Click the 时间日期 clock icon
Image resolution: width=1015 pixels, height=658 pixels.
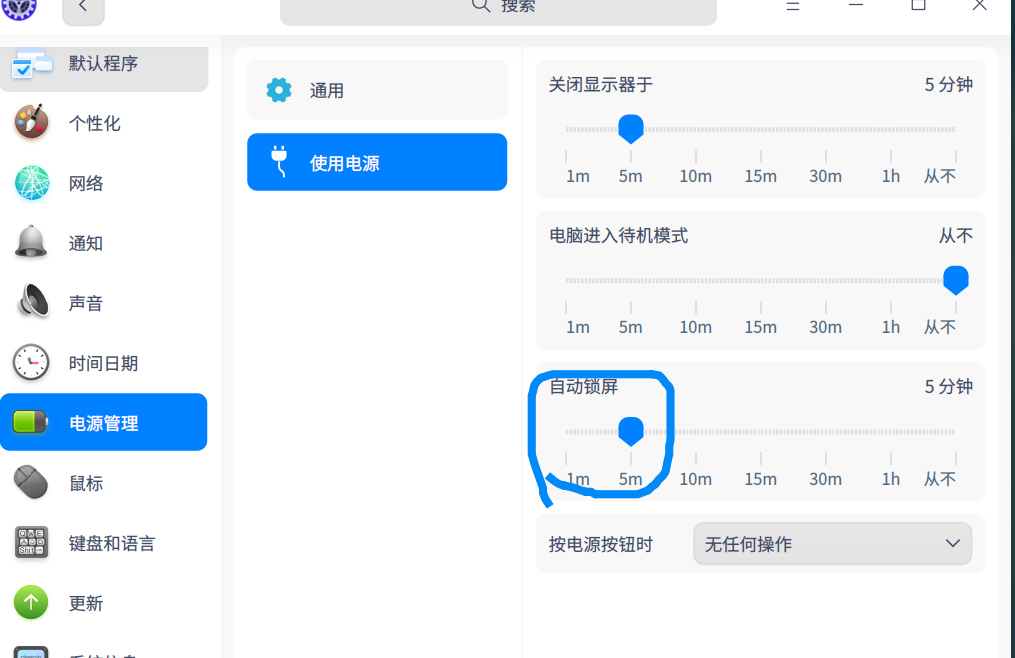[30, 362]
